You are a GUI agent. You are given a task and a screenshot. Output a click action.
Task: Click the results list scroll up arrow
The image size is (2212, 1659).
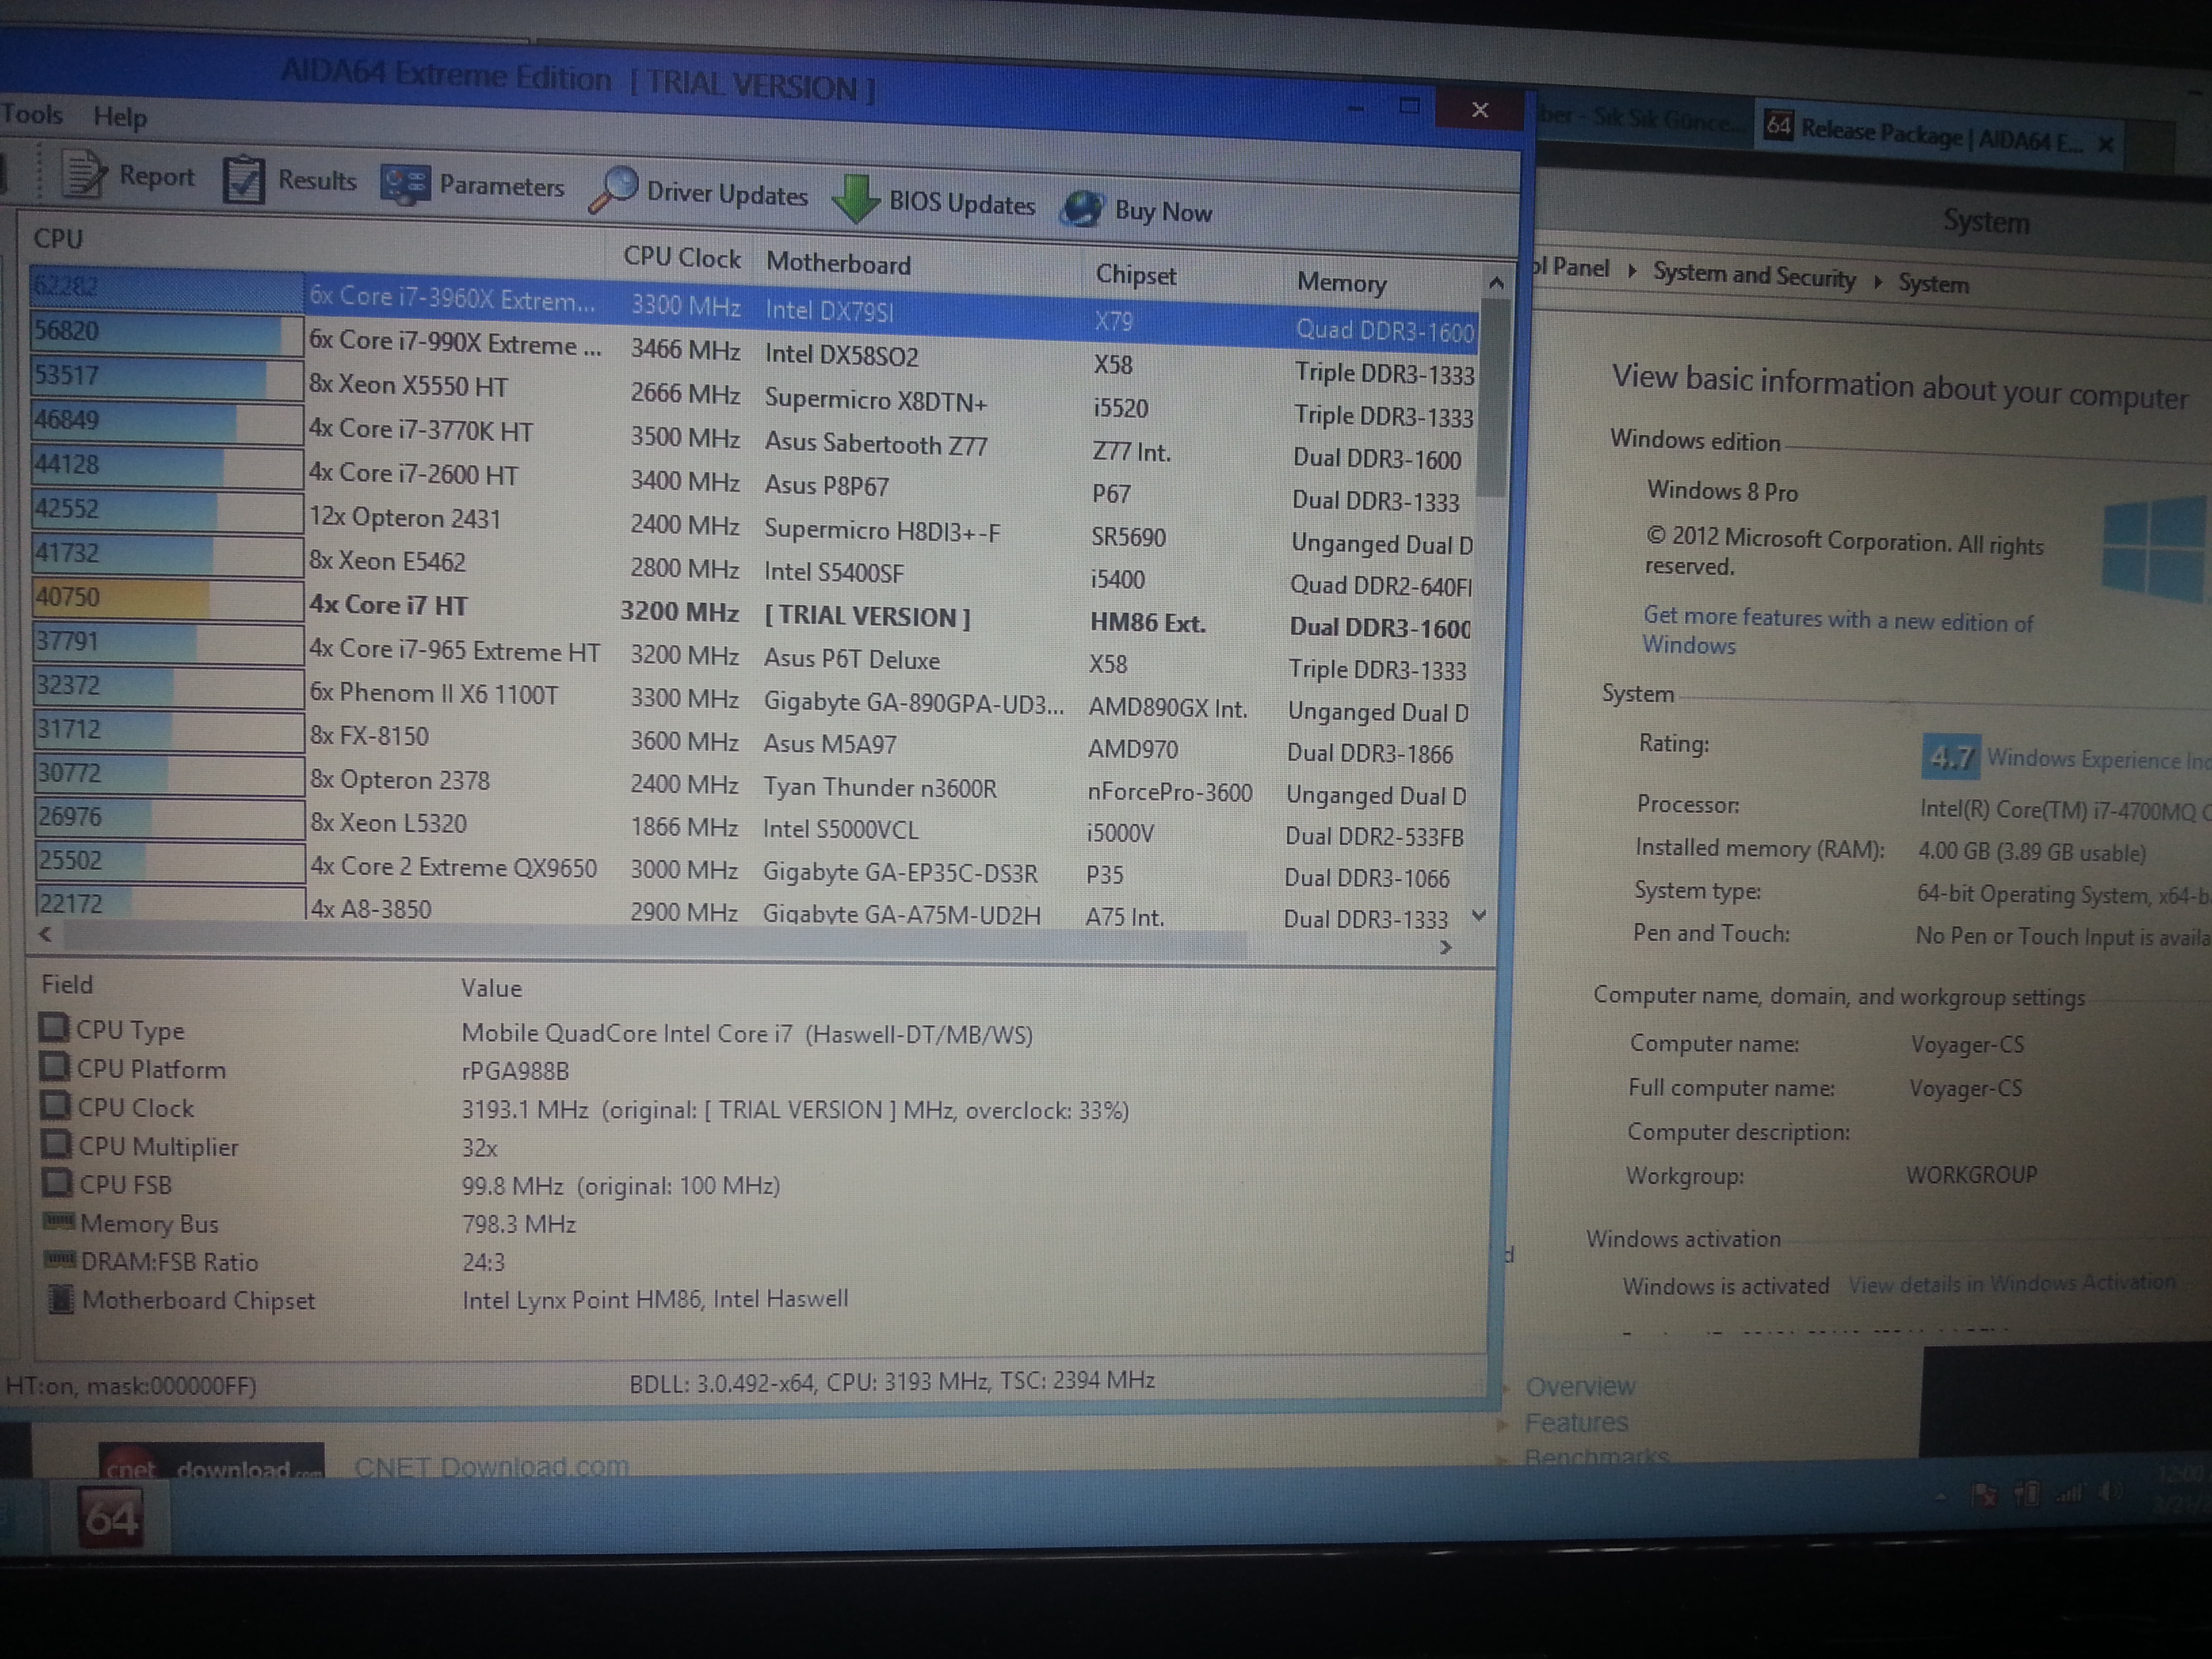tap(1495, 284)
